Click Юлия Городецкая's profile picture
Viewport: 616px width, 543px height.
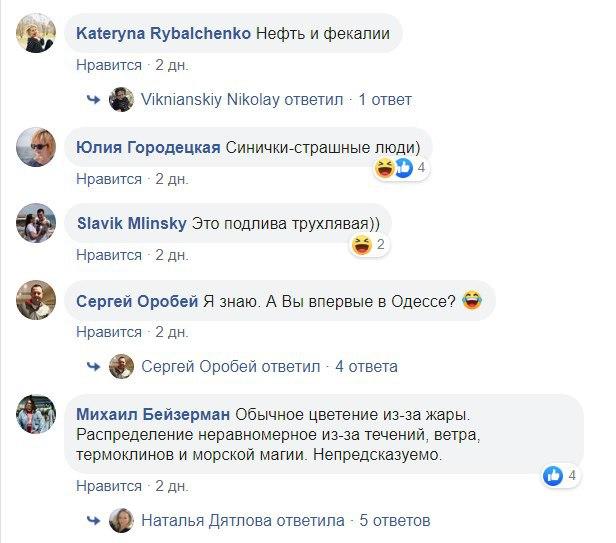(36, 150)
